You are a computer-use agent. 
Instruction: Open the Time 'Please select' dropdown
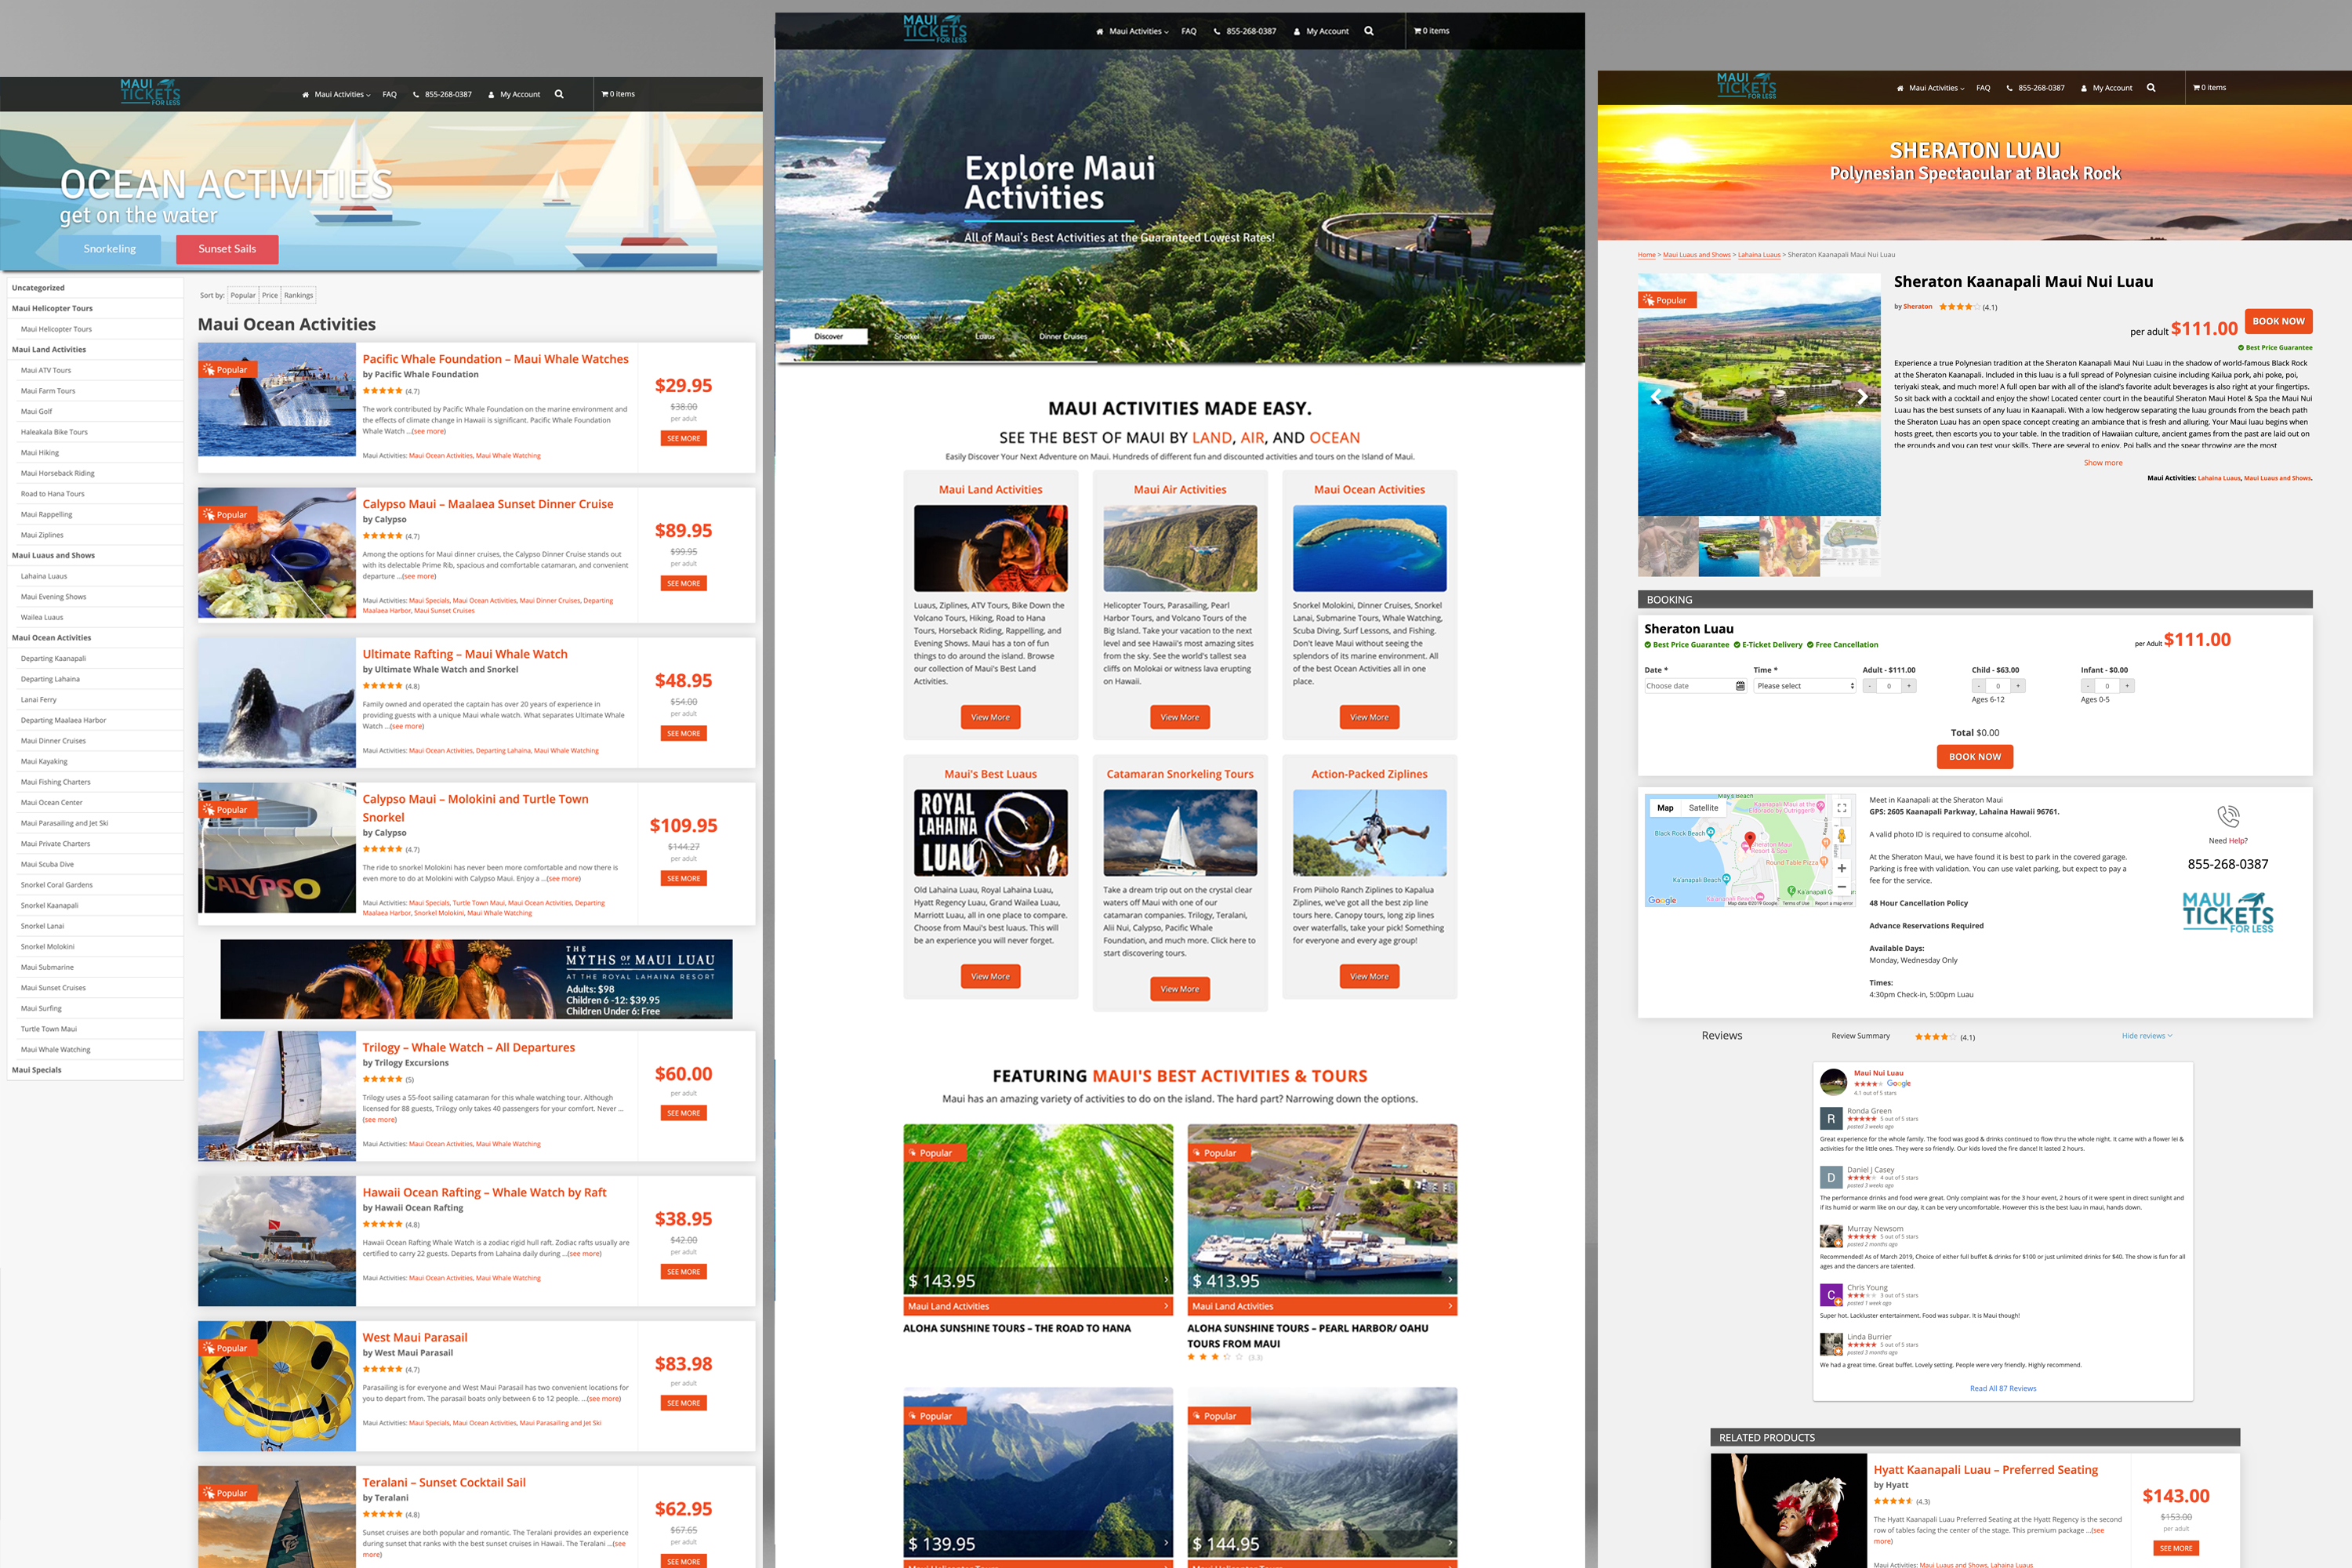tap(1805, 686)
